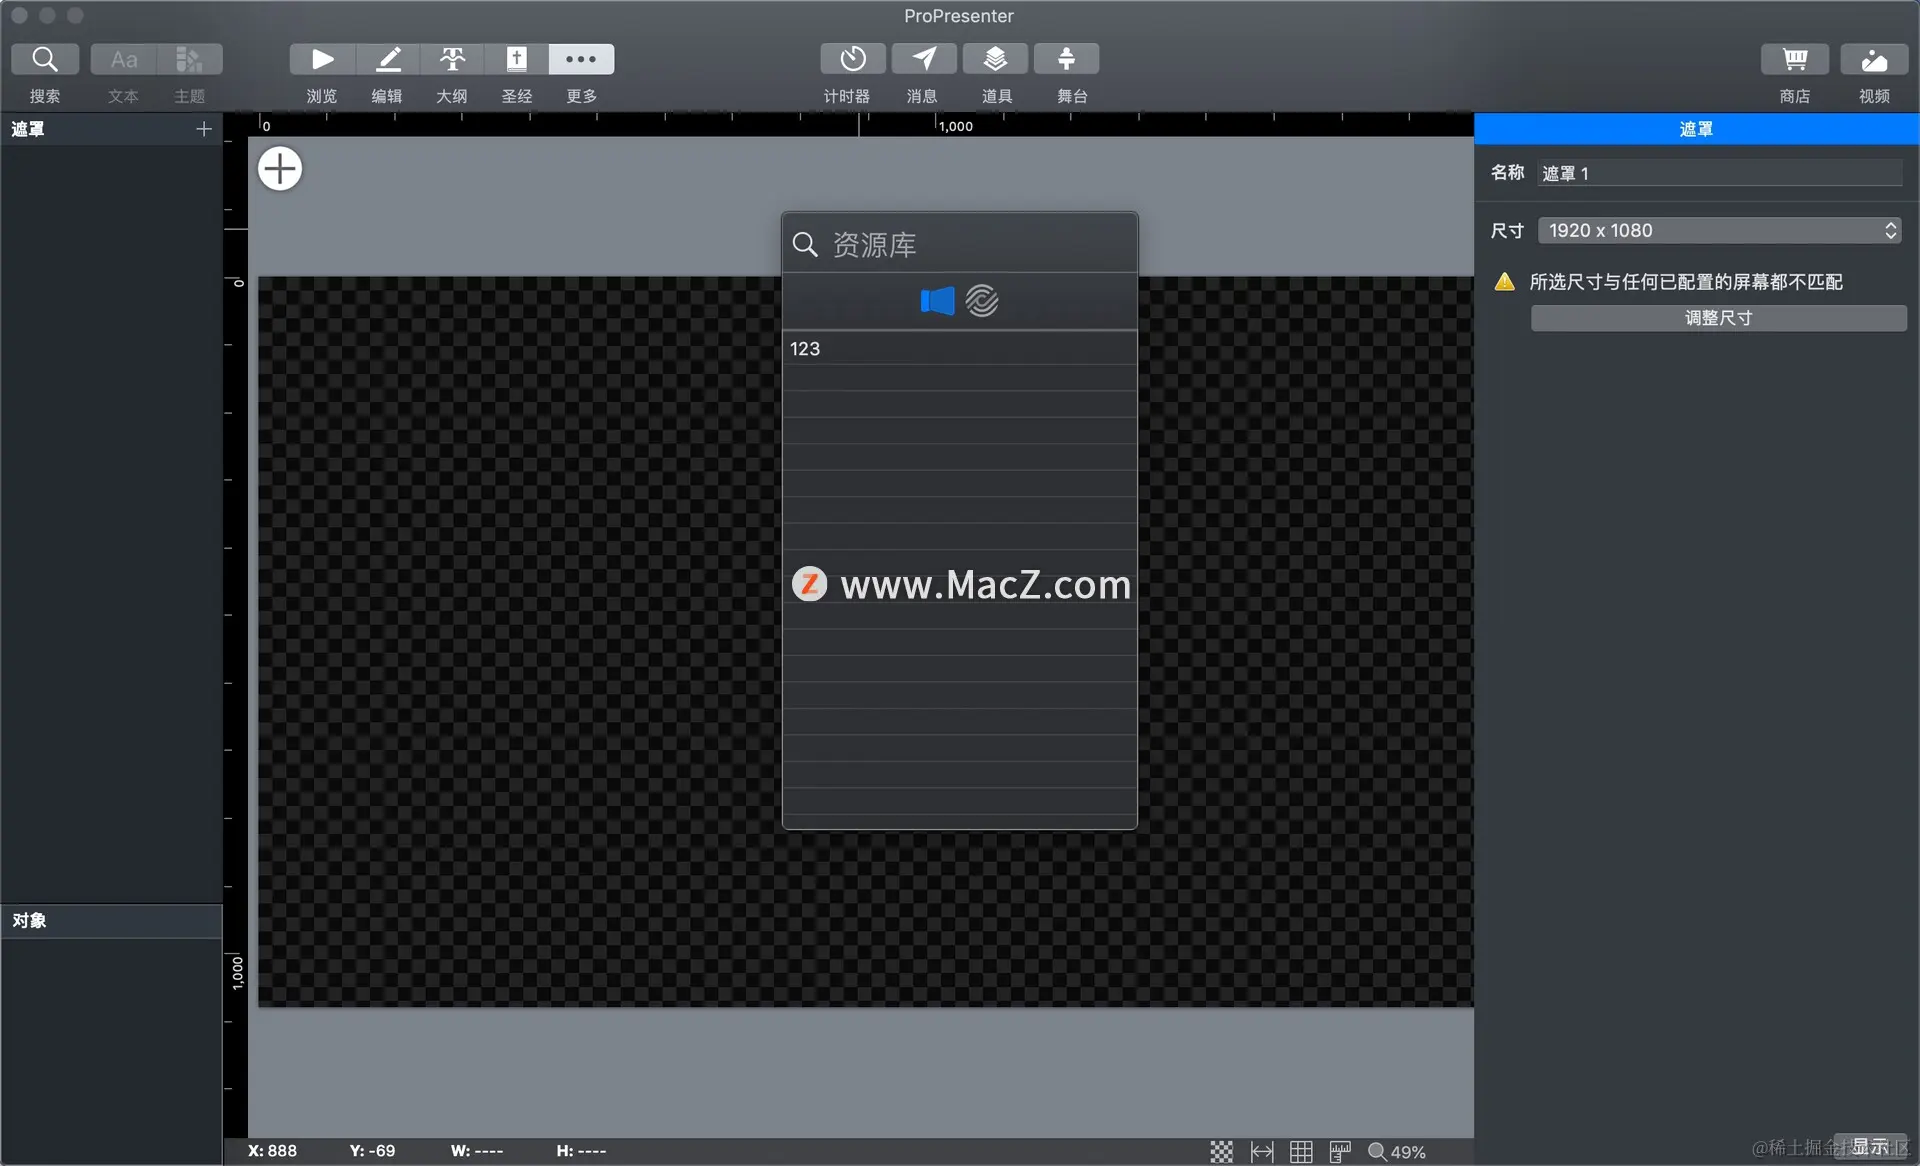
Task: Switch to Show (浏览) view
Action: coord(322,59)
